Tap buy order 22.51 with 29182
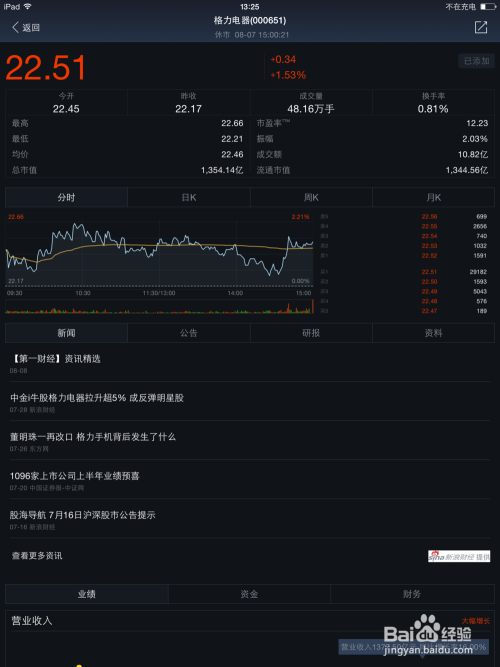 (404, 272)
